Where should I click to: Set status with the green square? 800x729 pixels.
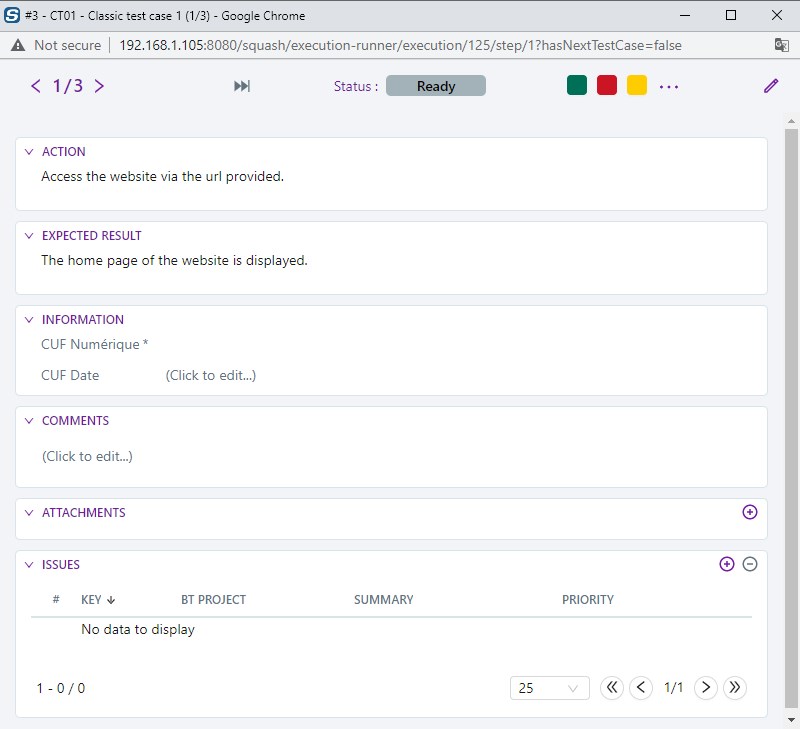577,86
